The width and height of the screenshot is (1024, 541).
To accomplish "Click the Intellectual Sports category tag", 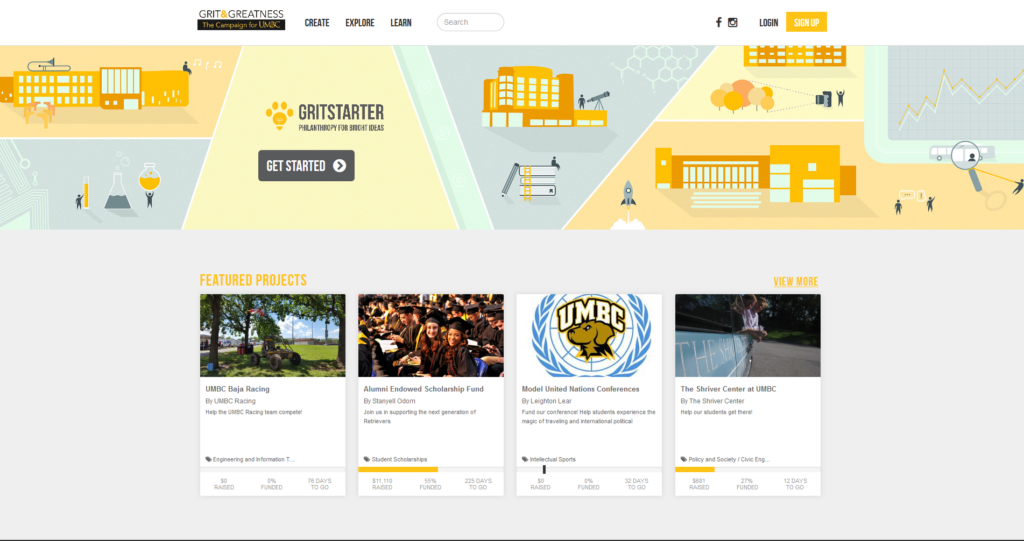I will [552, 459].
